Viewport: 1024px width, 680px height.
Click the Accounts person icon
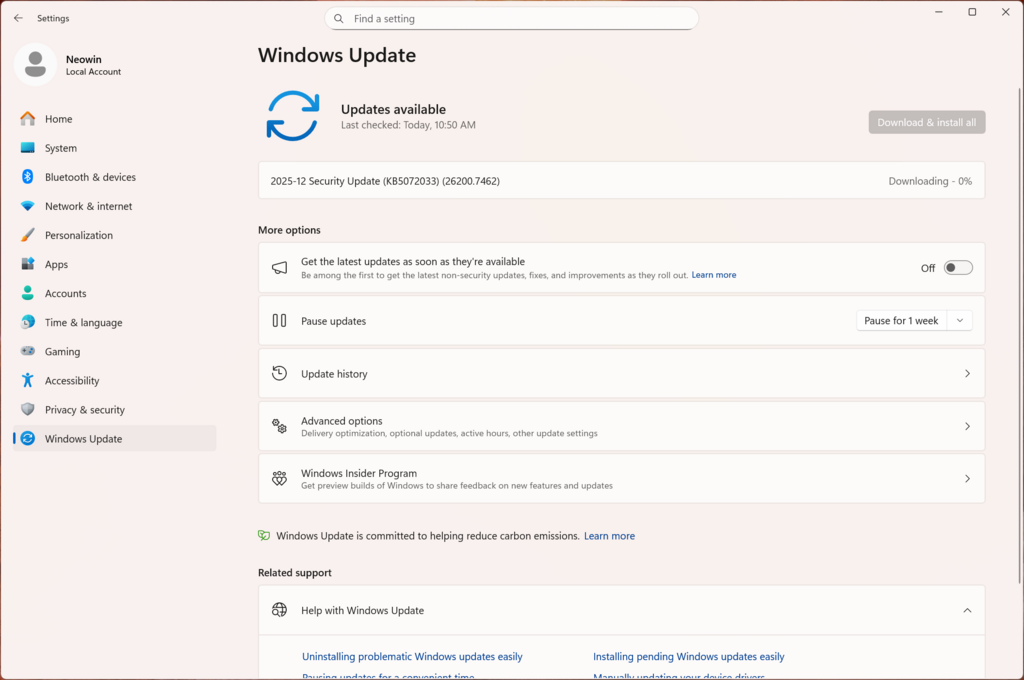click(x=27, y=293)
